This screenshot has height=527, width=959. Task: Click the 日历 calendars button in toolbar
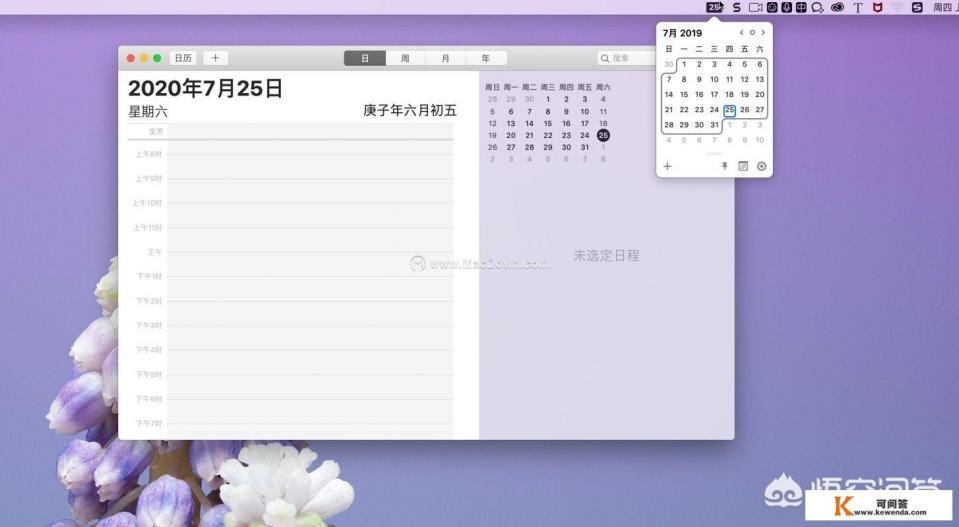tap(183, 58)
